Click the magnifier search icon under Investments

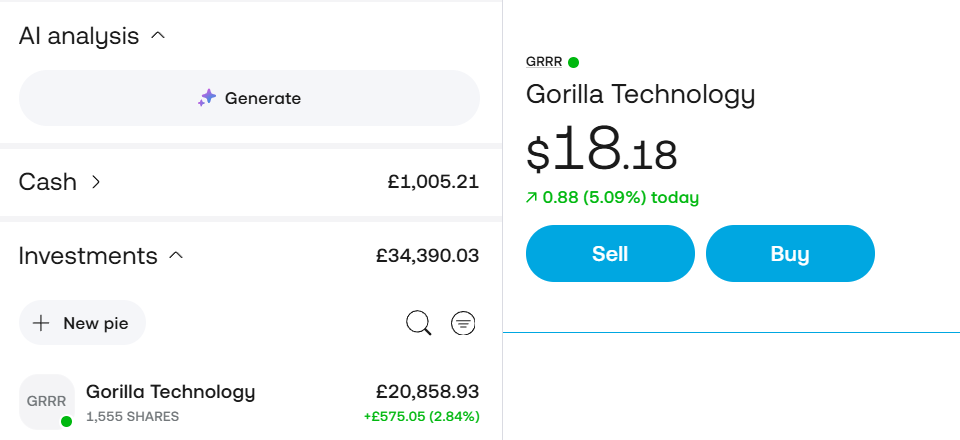tap(418, 323)
